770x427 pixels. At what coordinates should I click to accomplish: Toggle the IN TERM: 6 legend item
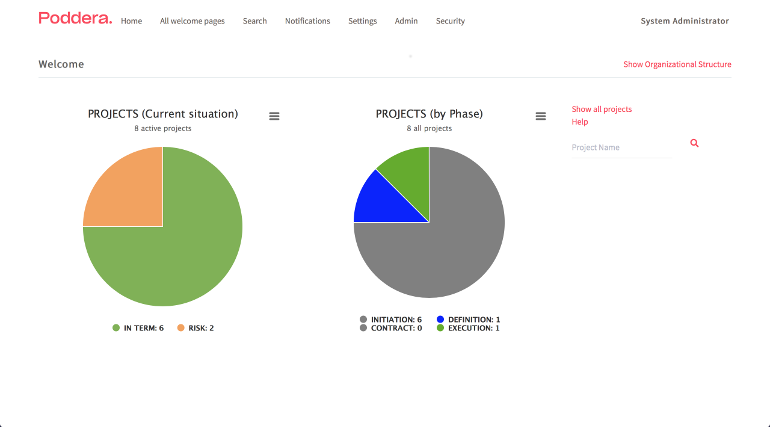point(138,328)
